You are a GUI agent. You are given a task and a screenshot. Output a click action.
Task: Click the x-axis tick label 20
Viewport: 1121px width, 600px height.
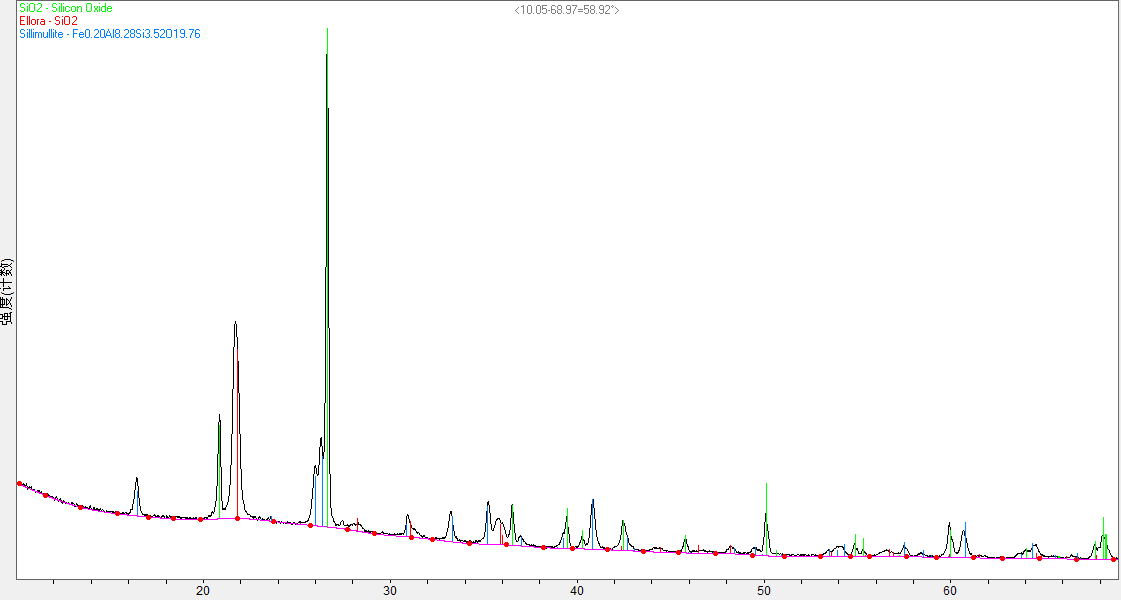click(x=203, y=591)
